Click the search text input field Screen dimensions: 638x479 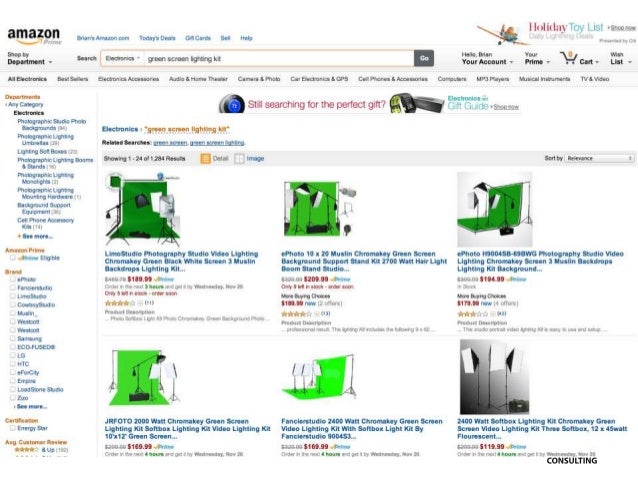(279, 59)
